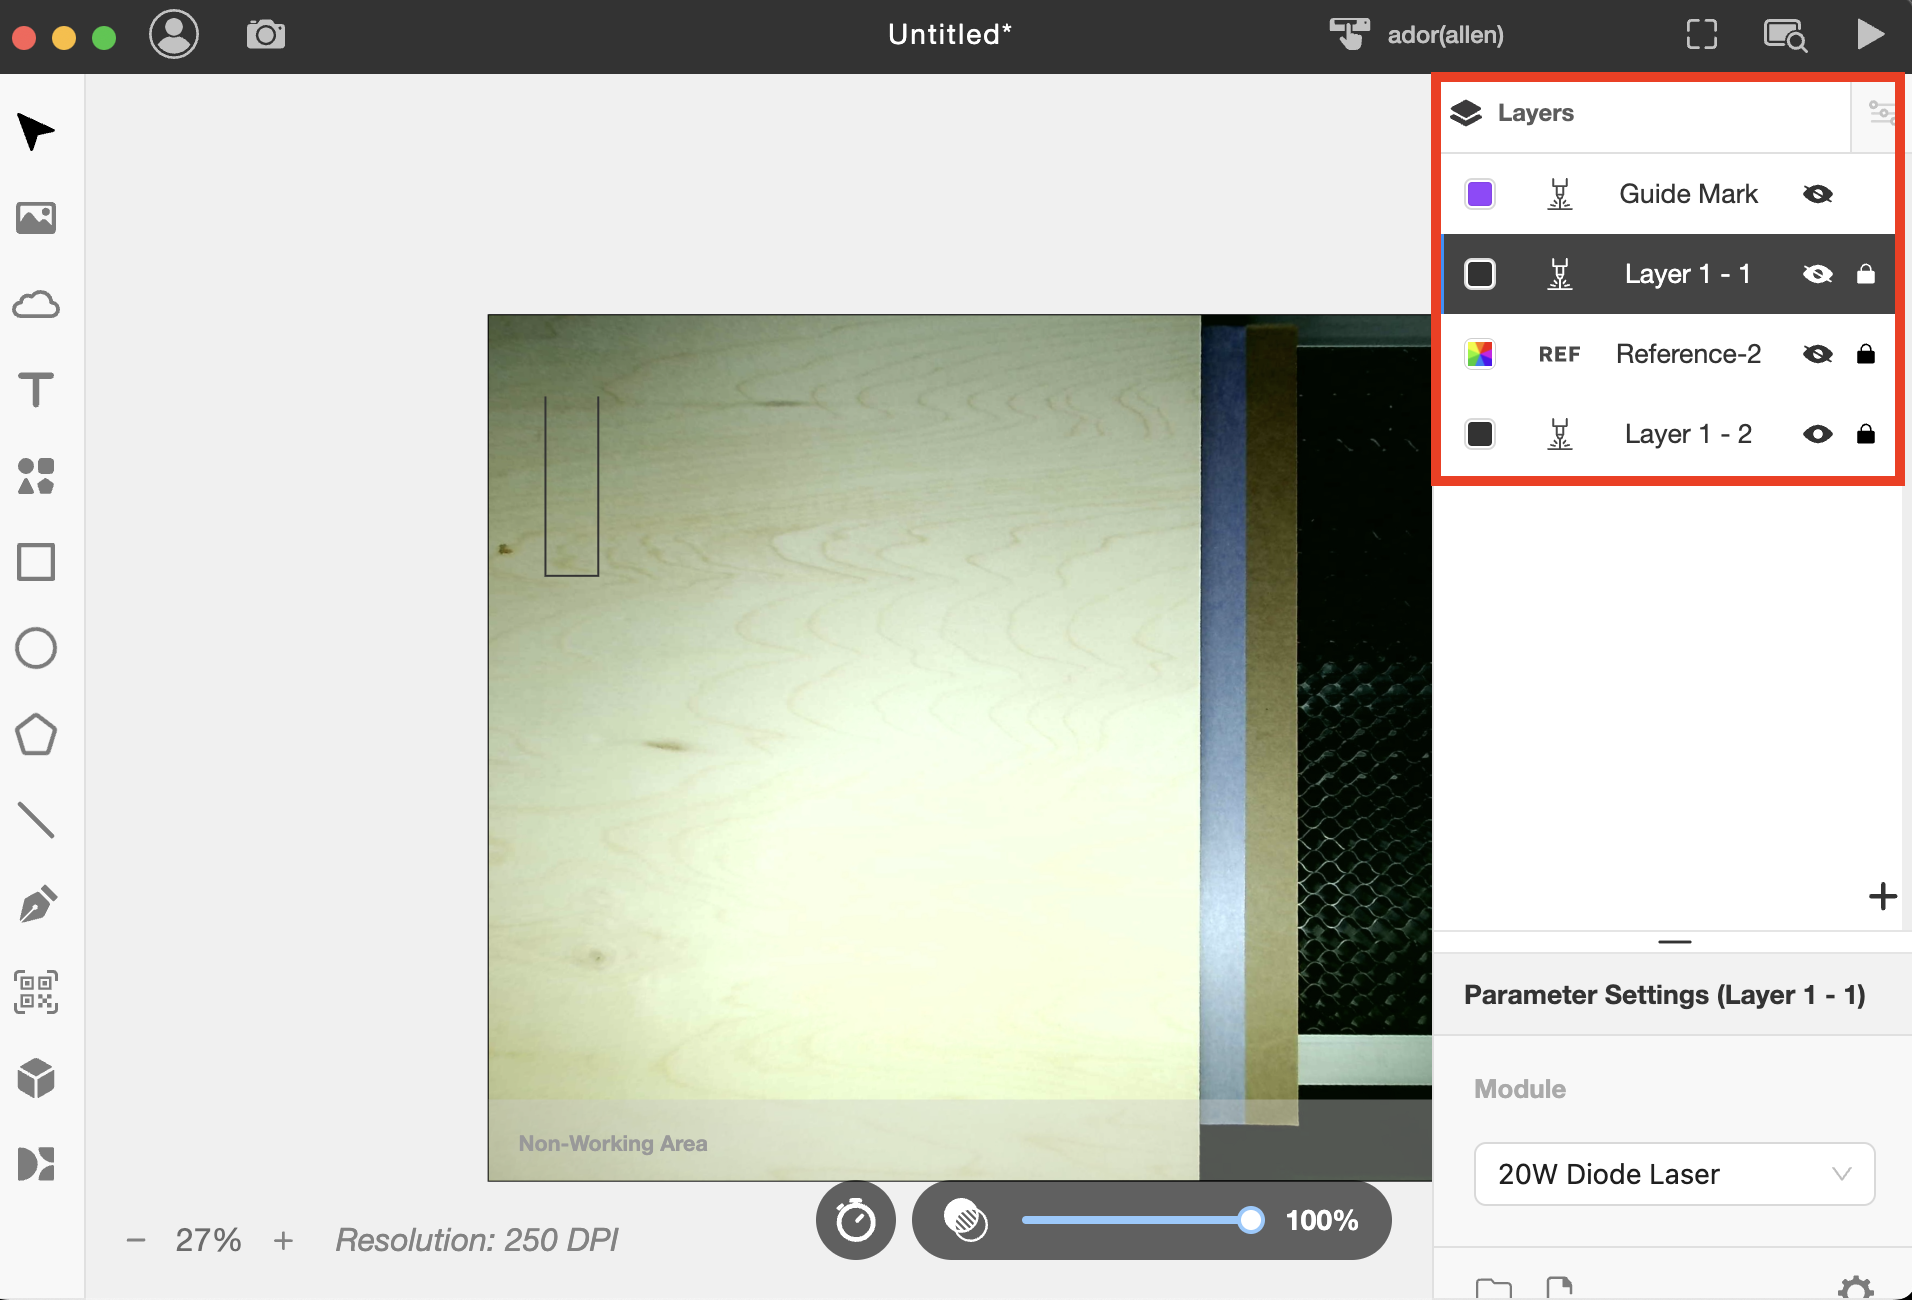Open the cloud design market
Viewport: 1912px width, 1300px height.
point(36,304)
